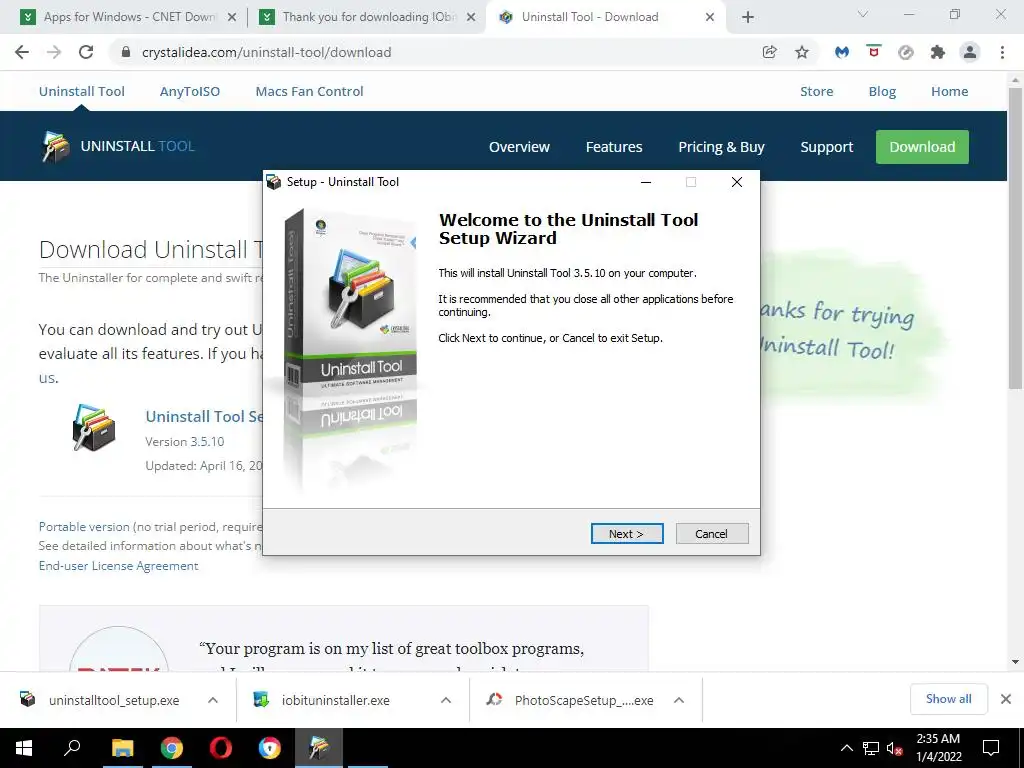Screen dimensions: 1024x768
Task: Open the End-user License Agreement link
Action: point(118,566)
